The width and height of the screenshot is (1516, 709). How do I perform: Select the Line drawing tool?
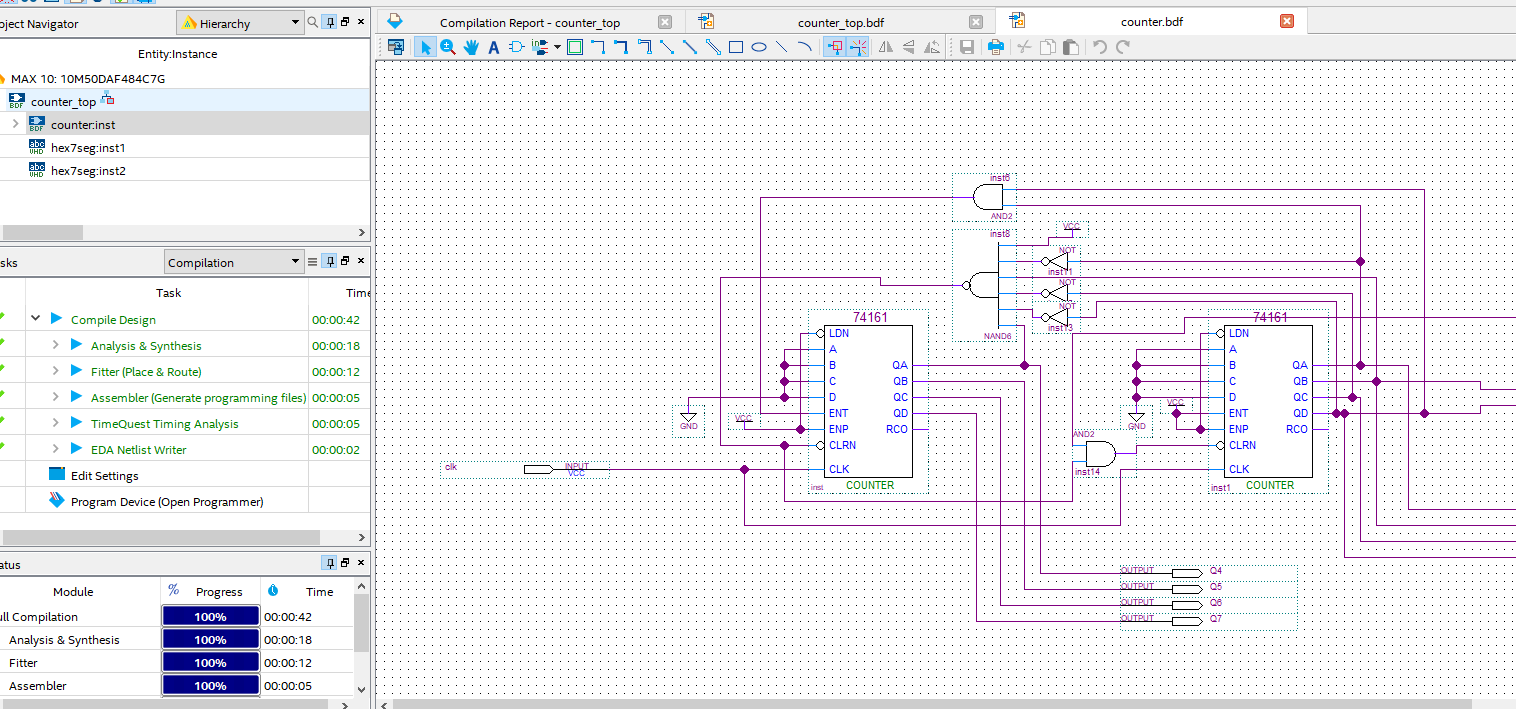click(x=782, y=47)
